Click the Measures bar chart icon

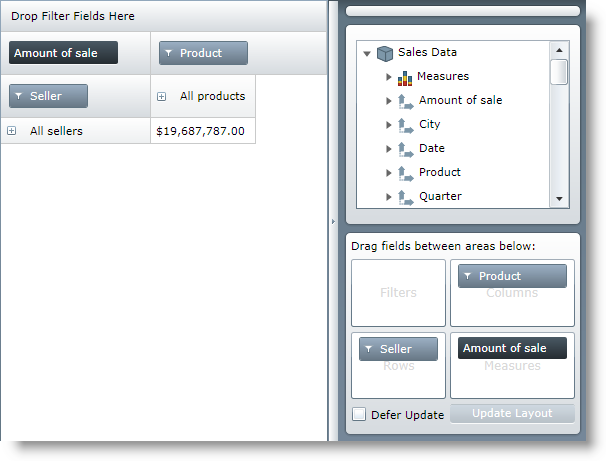405,77
